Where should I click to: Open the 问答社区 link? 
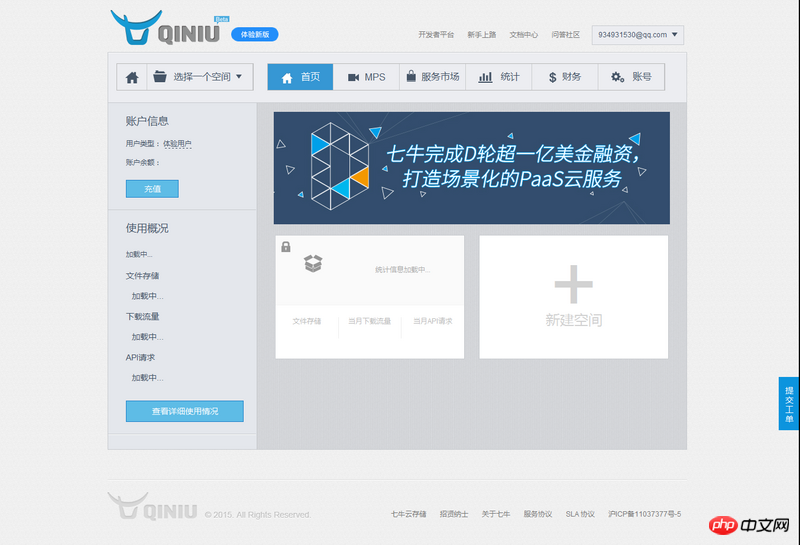click(x=565, y=35)
